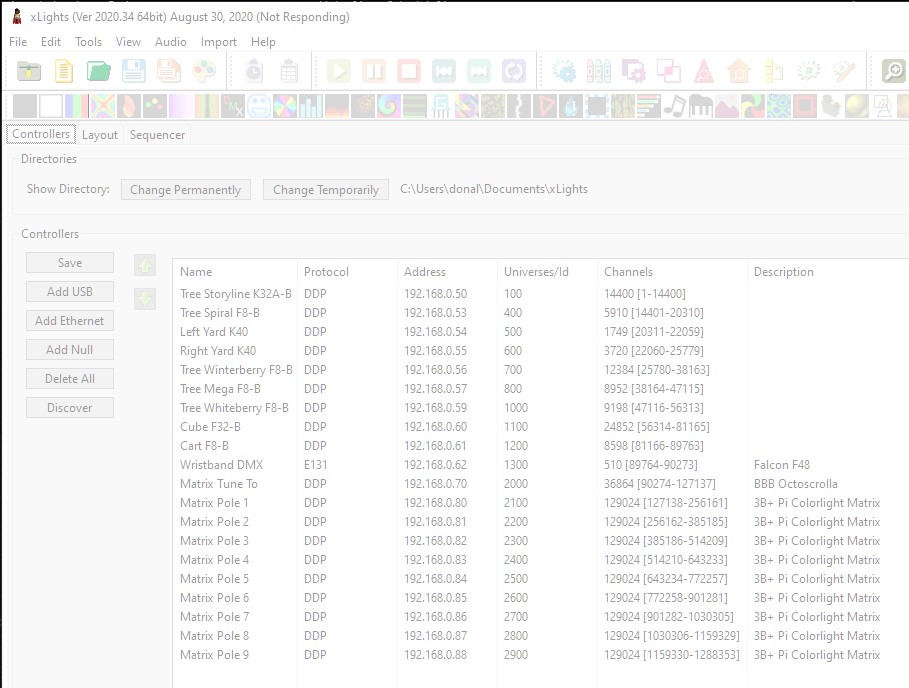Click the Change Temporarily button
This screenshot has width=909, height=688.
tap(326, 190)
